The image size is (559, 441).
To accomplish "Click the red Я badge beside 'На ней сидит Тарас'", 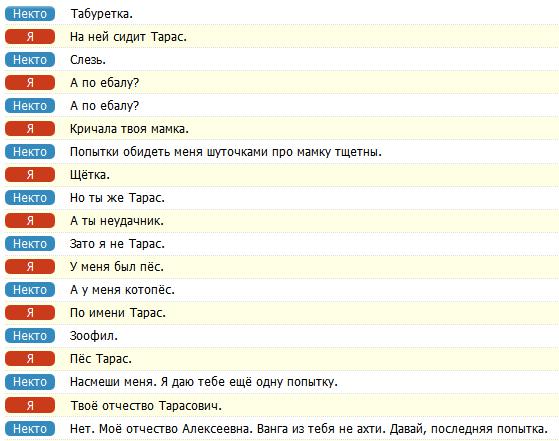I will [30, 37].
